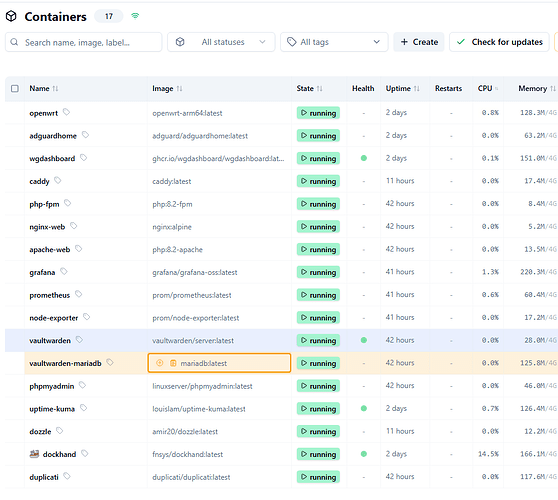Open the All tags filter dropdown

334,42
